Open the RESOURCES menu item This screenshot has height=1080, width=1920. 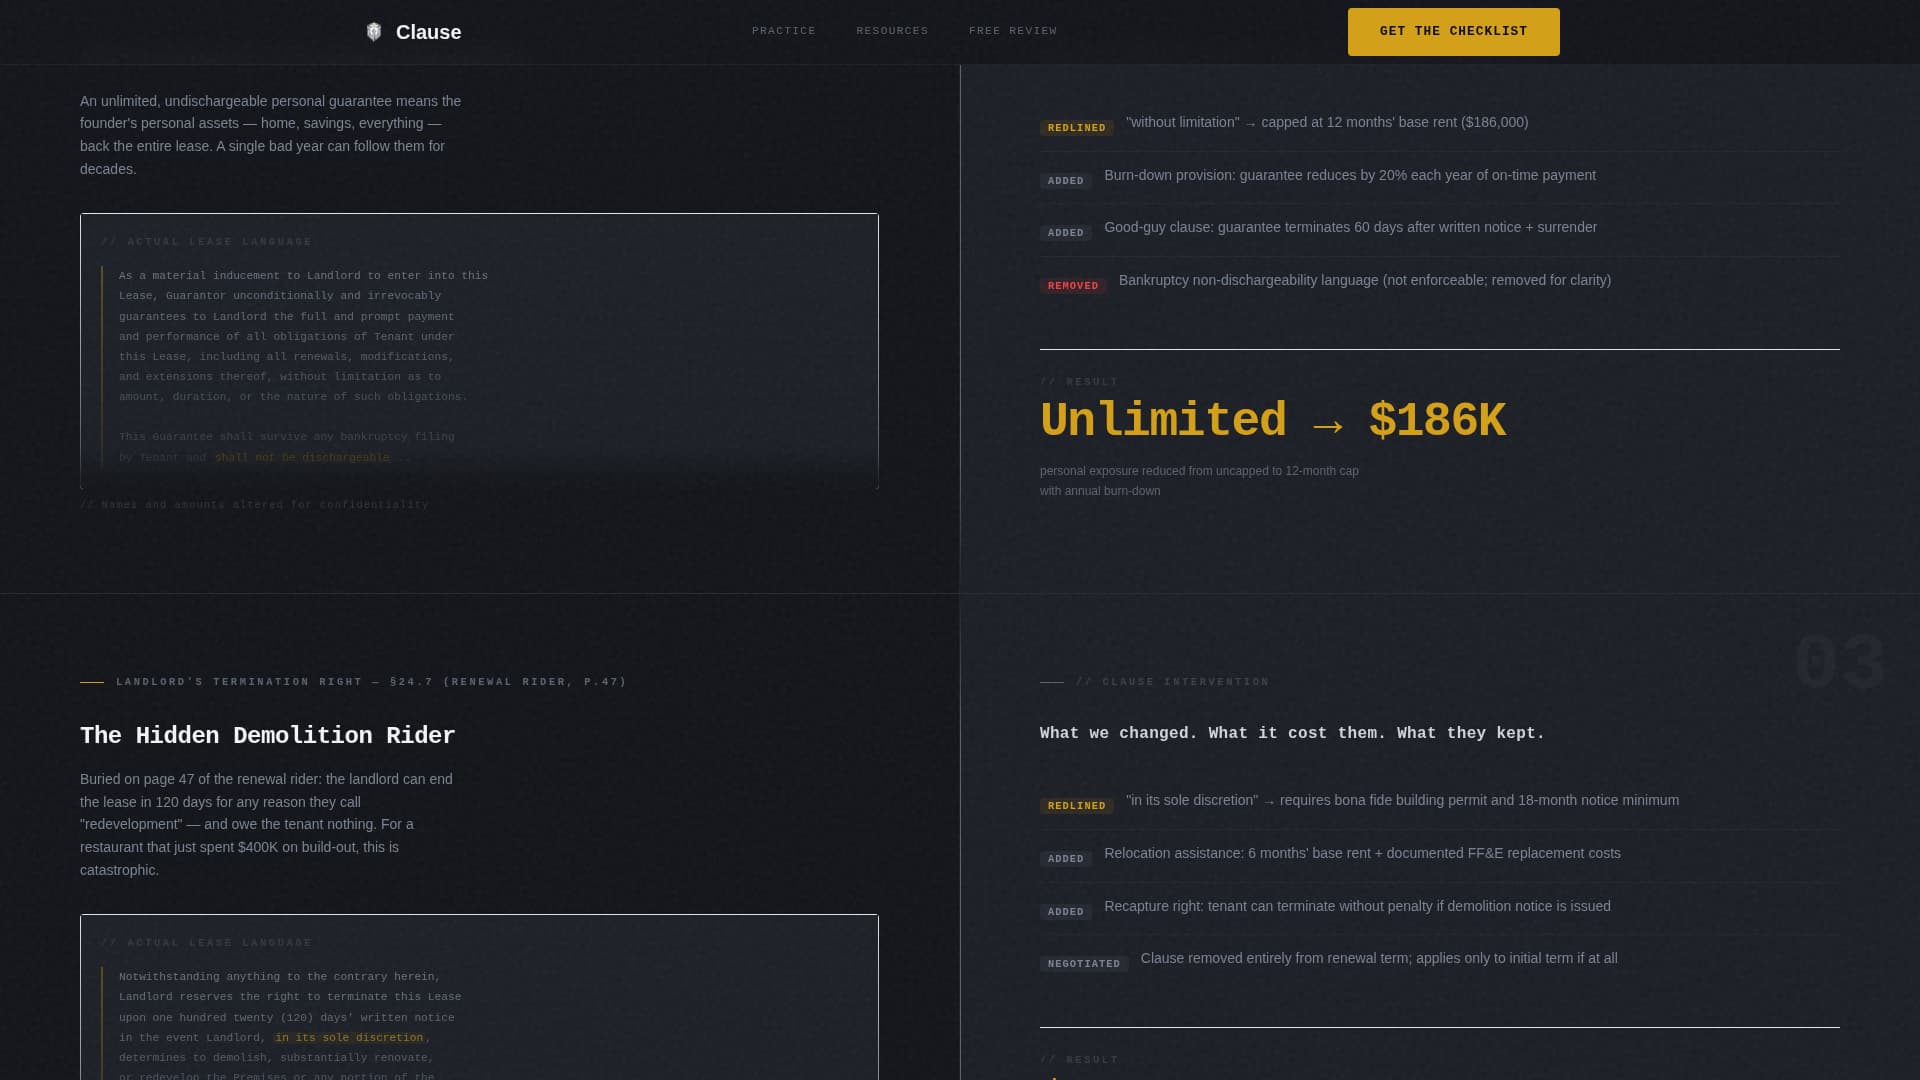click(891, 31)
